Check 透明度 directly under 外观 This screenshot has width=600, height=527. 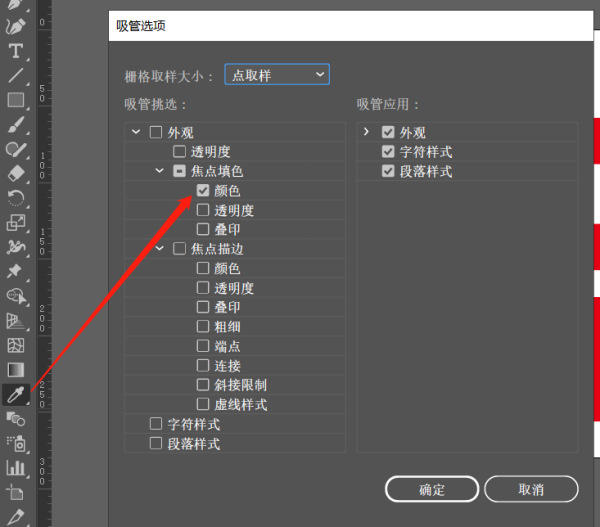pyautogui.click(x=179, y=151)
